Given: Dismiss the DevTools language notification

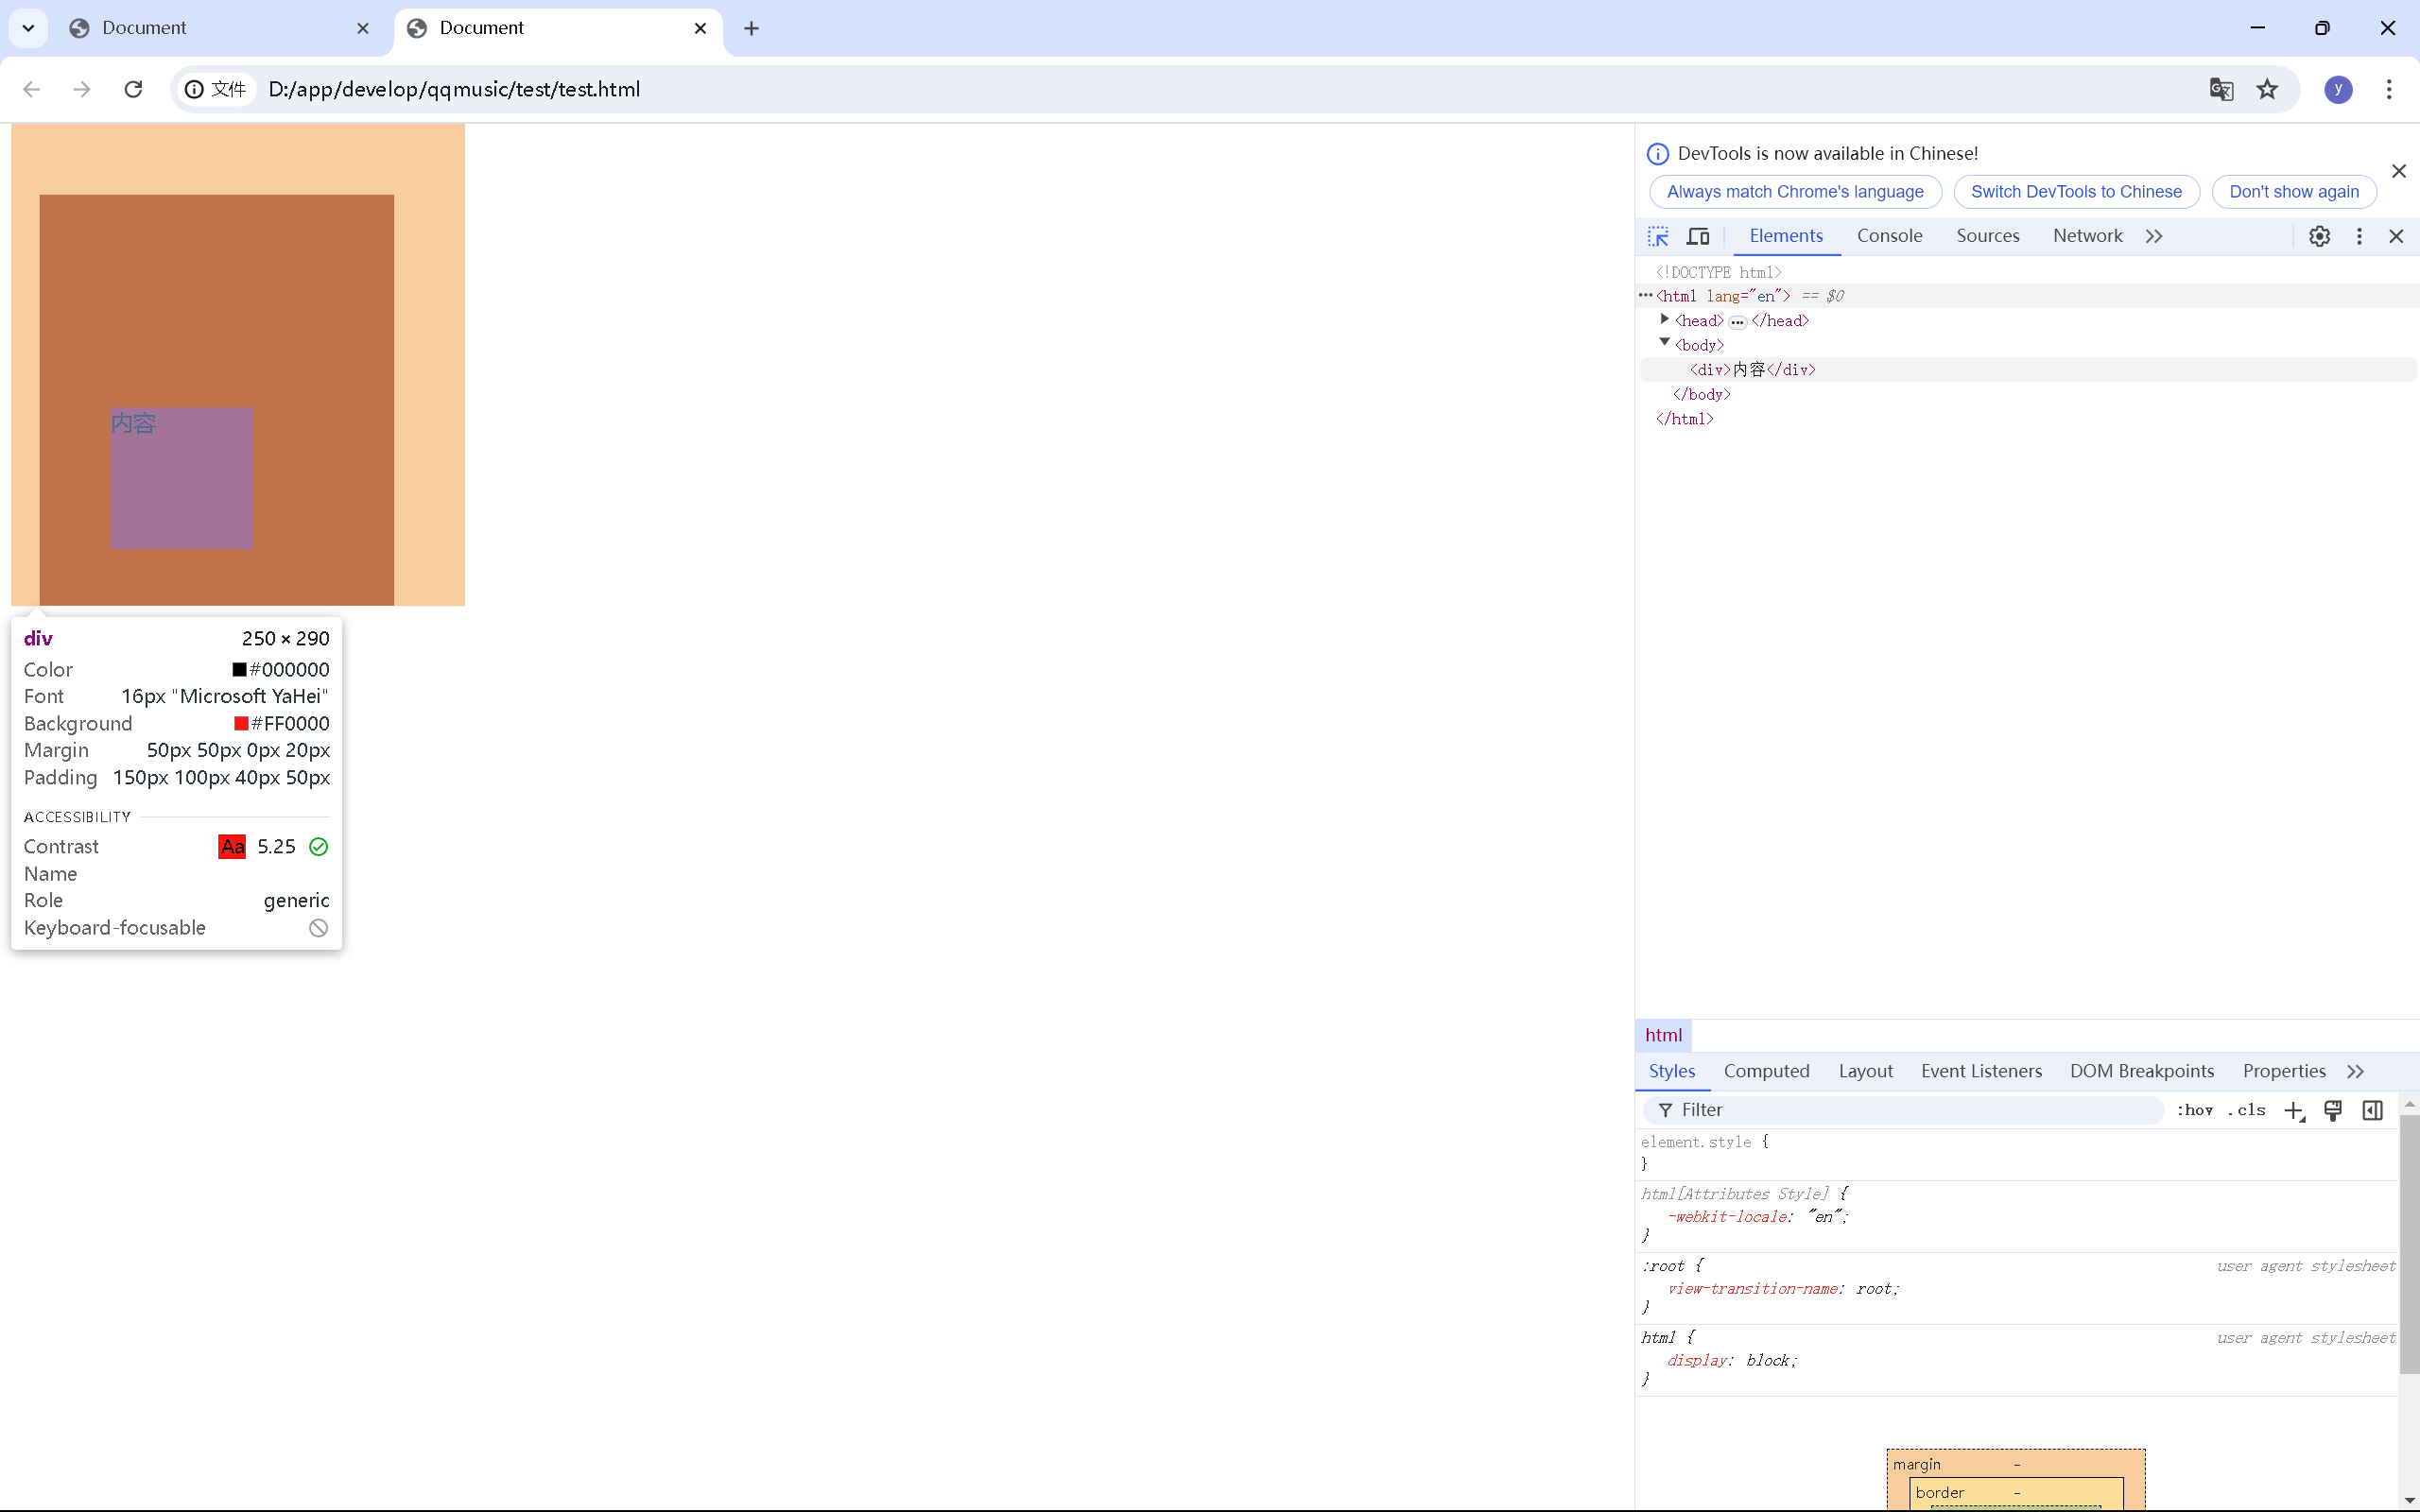Looking at the screenshot, I should click(2398, 171).
